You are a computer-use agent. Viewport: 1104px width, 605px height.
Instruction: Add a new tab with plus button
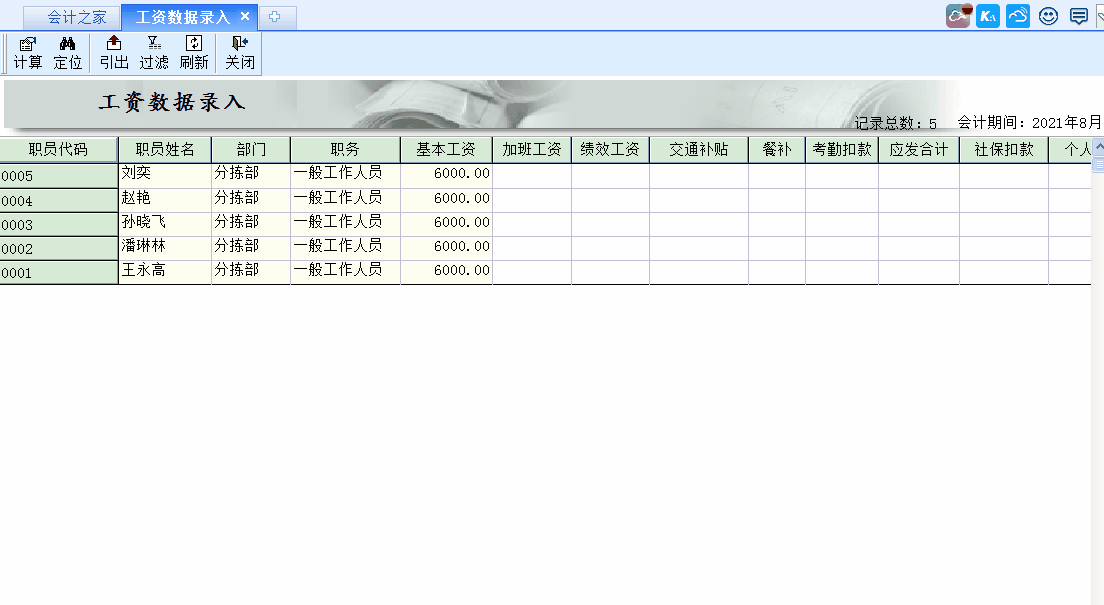pos(275,17)
